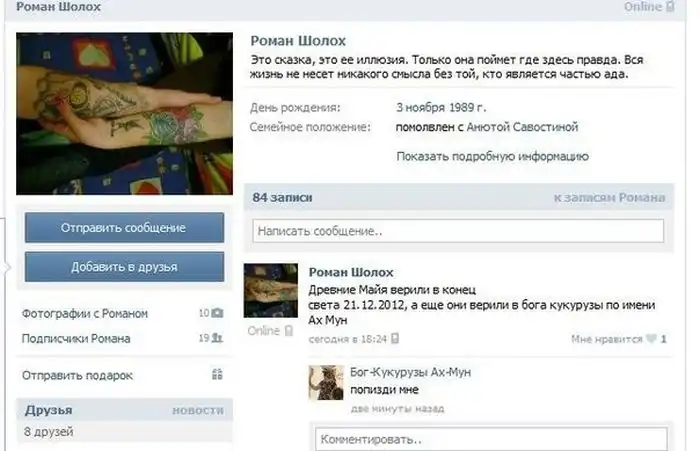
Task: Click the mobile icon next to post timestamp
Action: tap(395, 339)
